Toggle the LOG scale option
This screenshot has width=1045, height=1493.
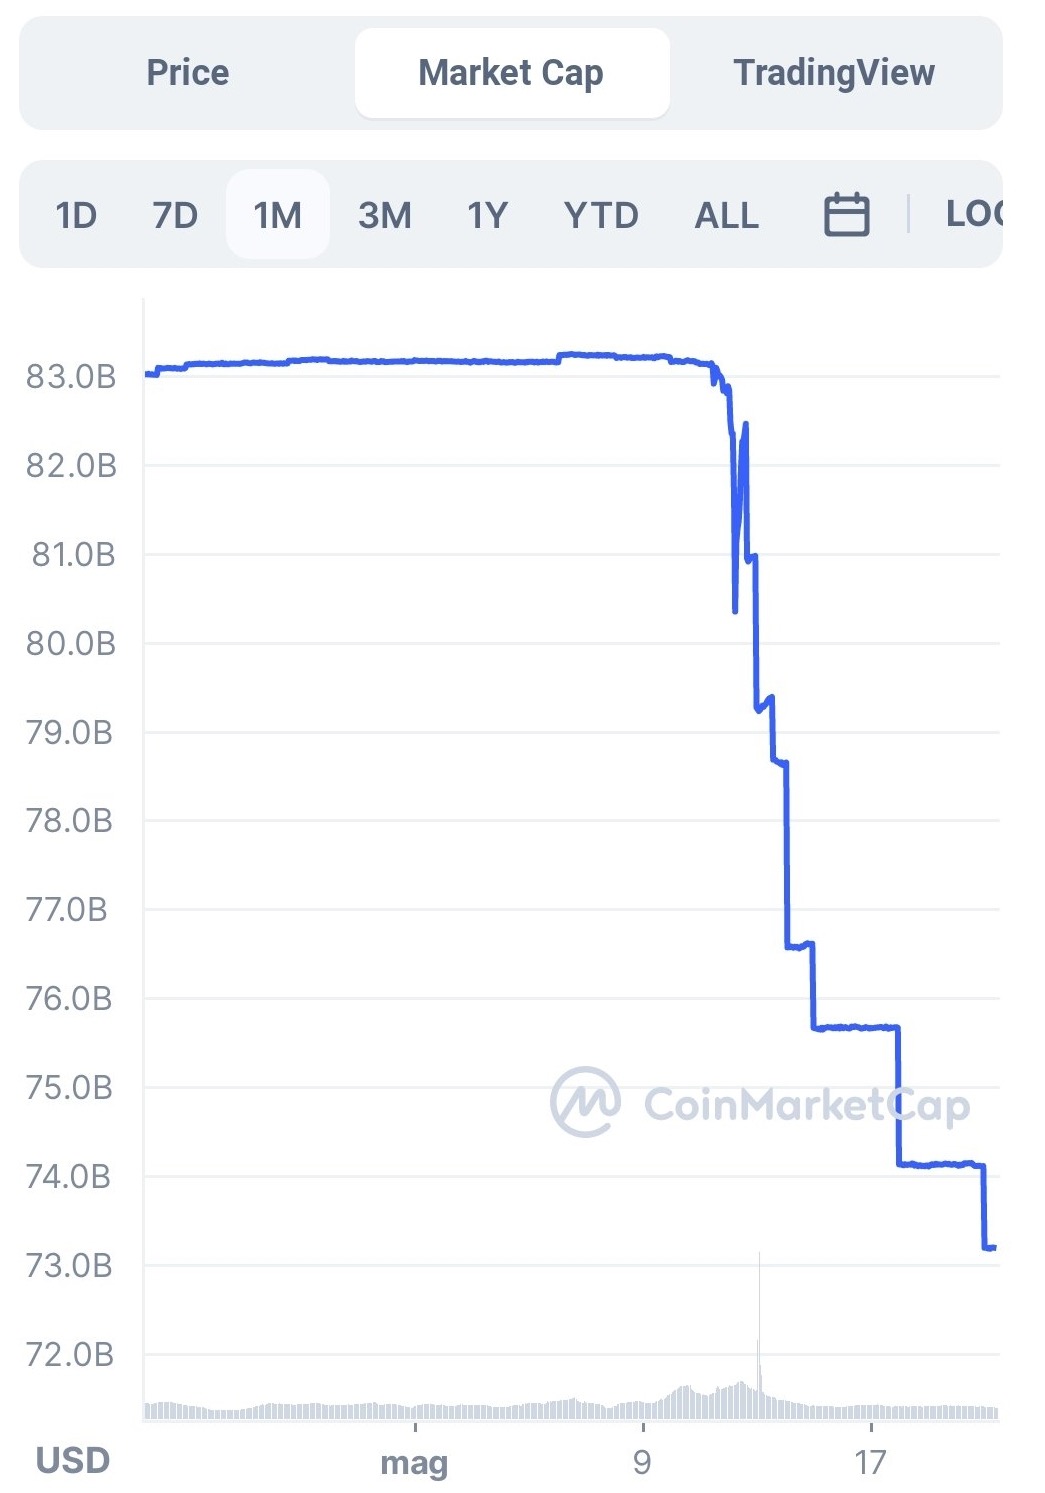coord(973,213)
